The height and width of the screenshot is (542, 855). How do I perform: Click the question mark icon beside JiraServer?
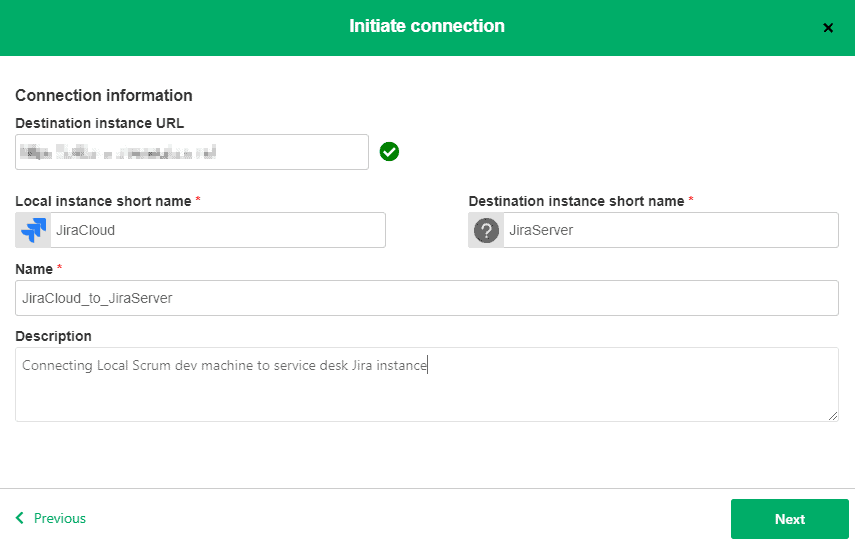486,230
